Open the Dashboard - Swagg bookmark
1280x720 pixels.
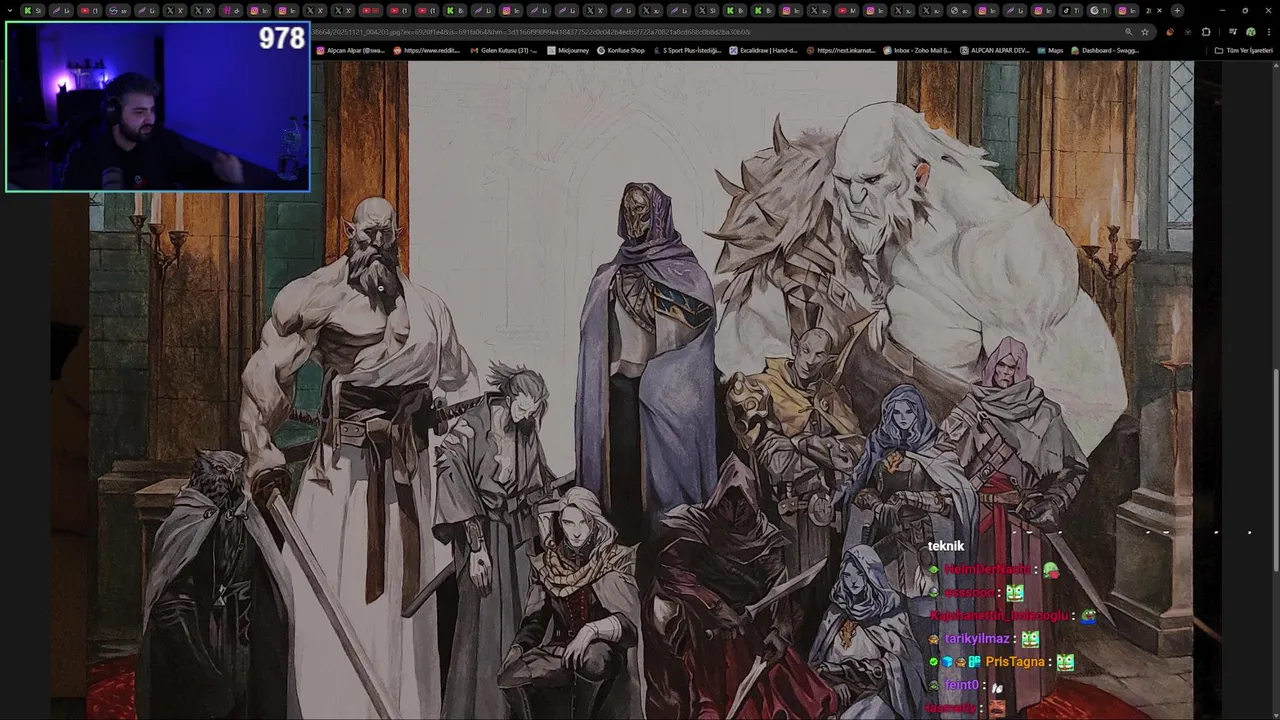click(1105, 50)
